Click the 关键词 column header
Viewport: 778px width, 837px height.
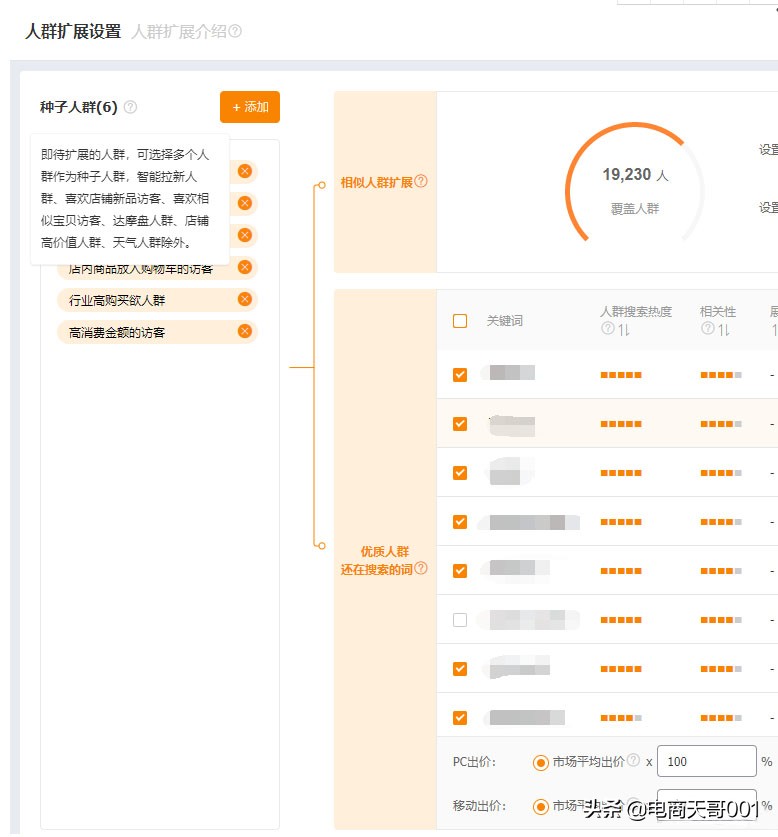(x=505, y=321)
